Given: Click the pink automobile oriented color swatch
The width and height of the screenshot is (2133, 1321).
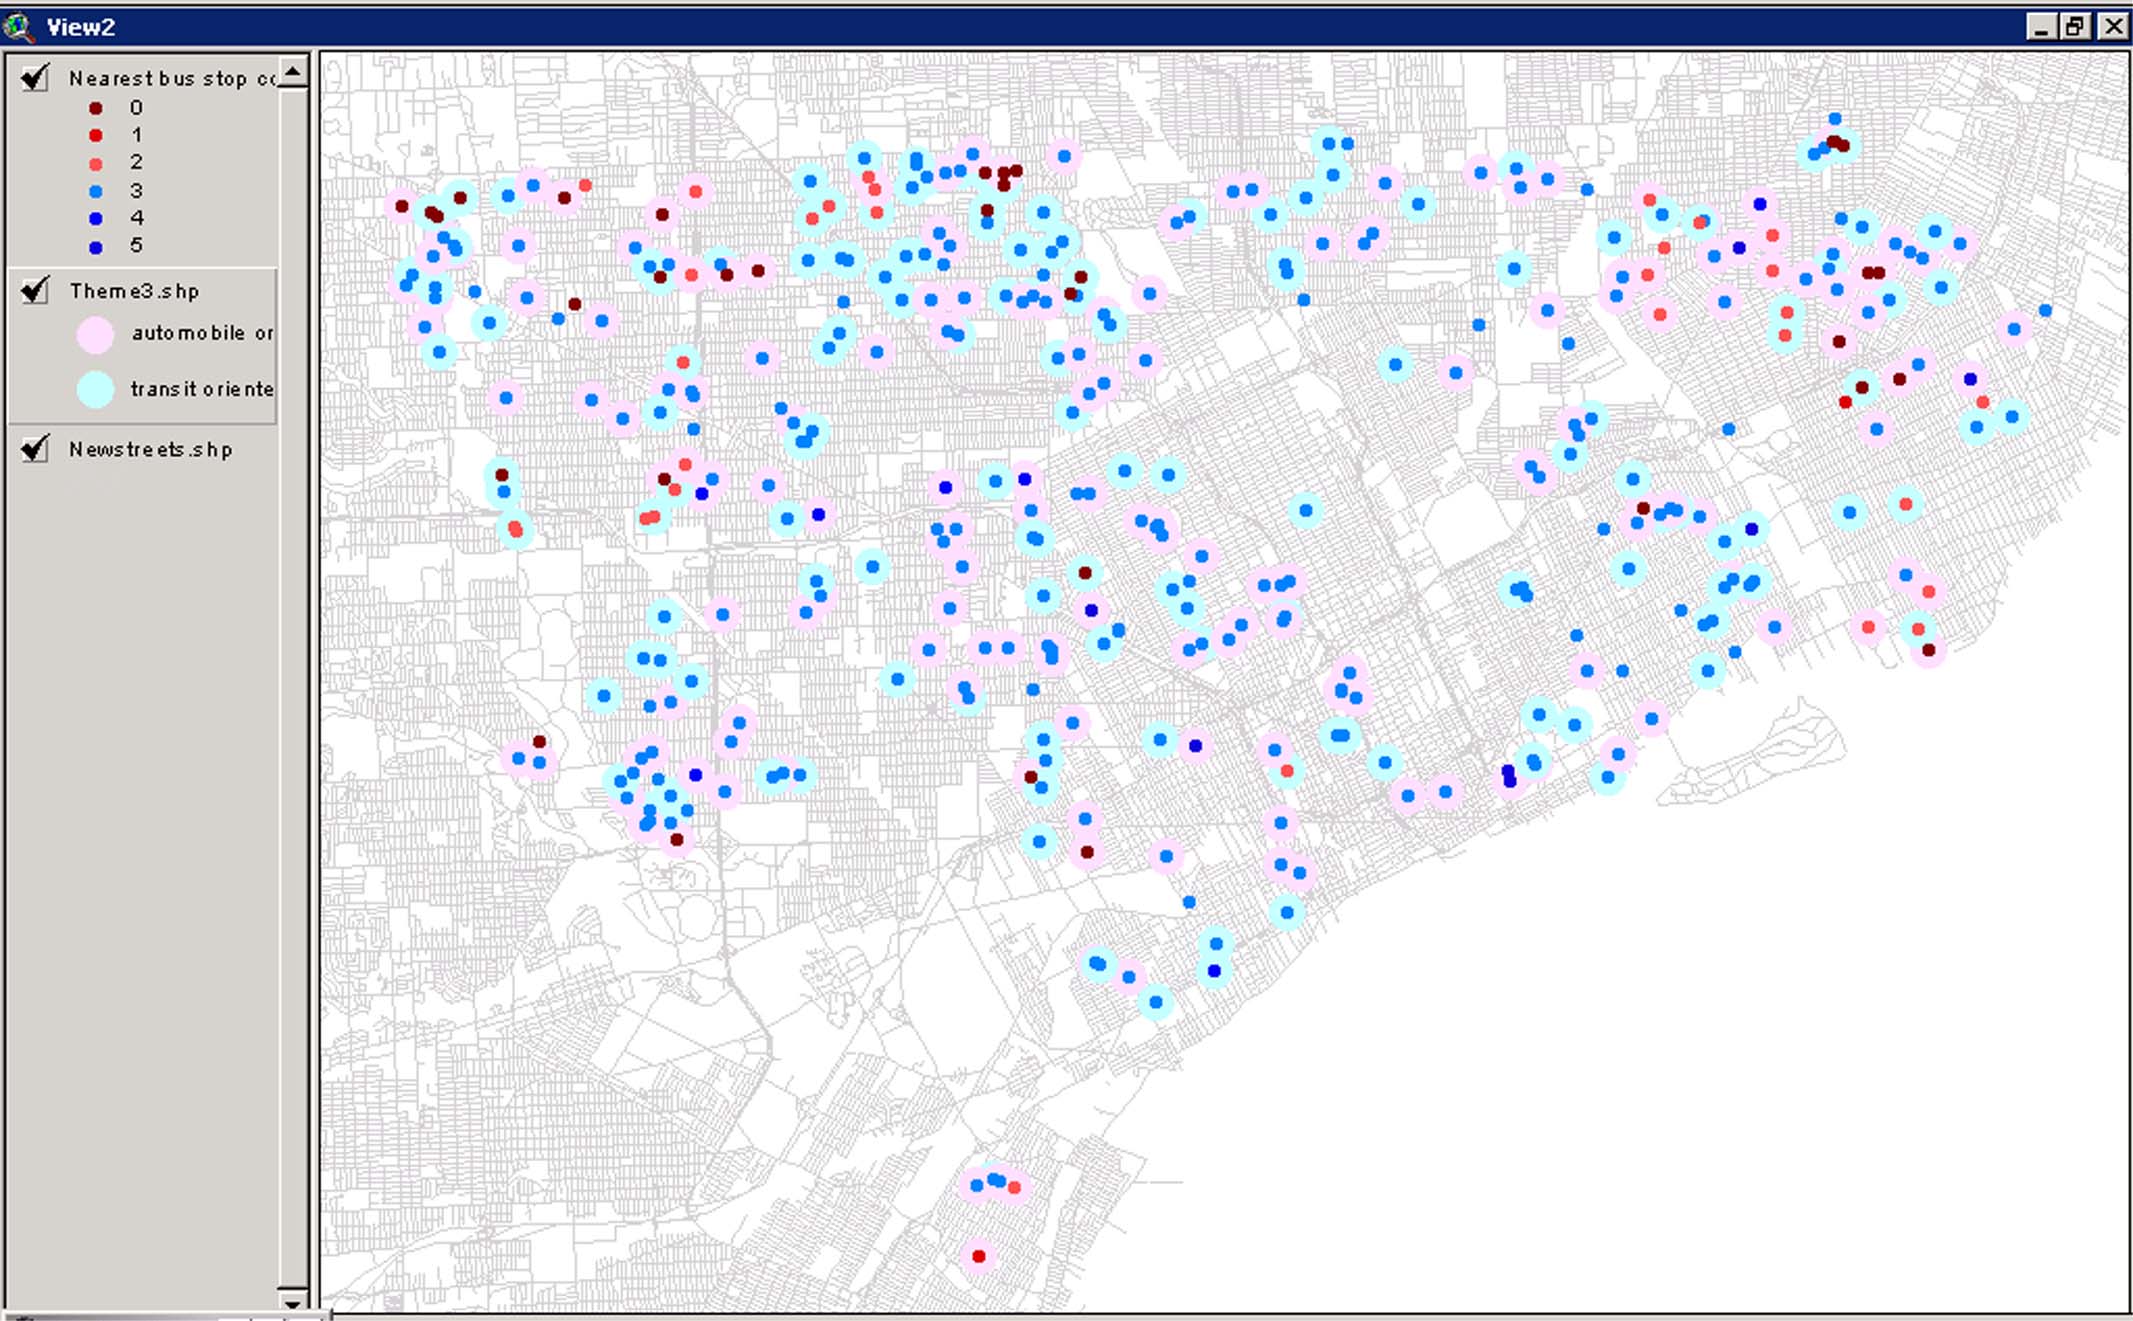Looking at the screenshot, I should coord(96,335).
